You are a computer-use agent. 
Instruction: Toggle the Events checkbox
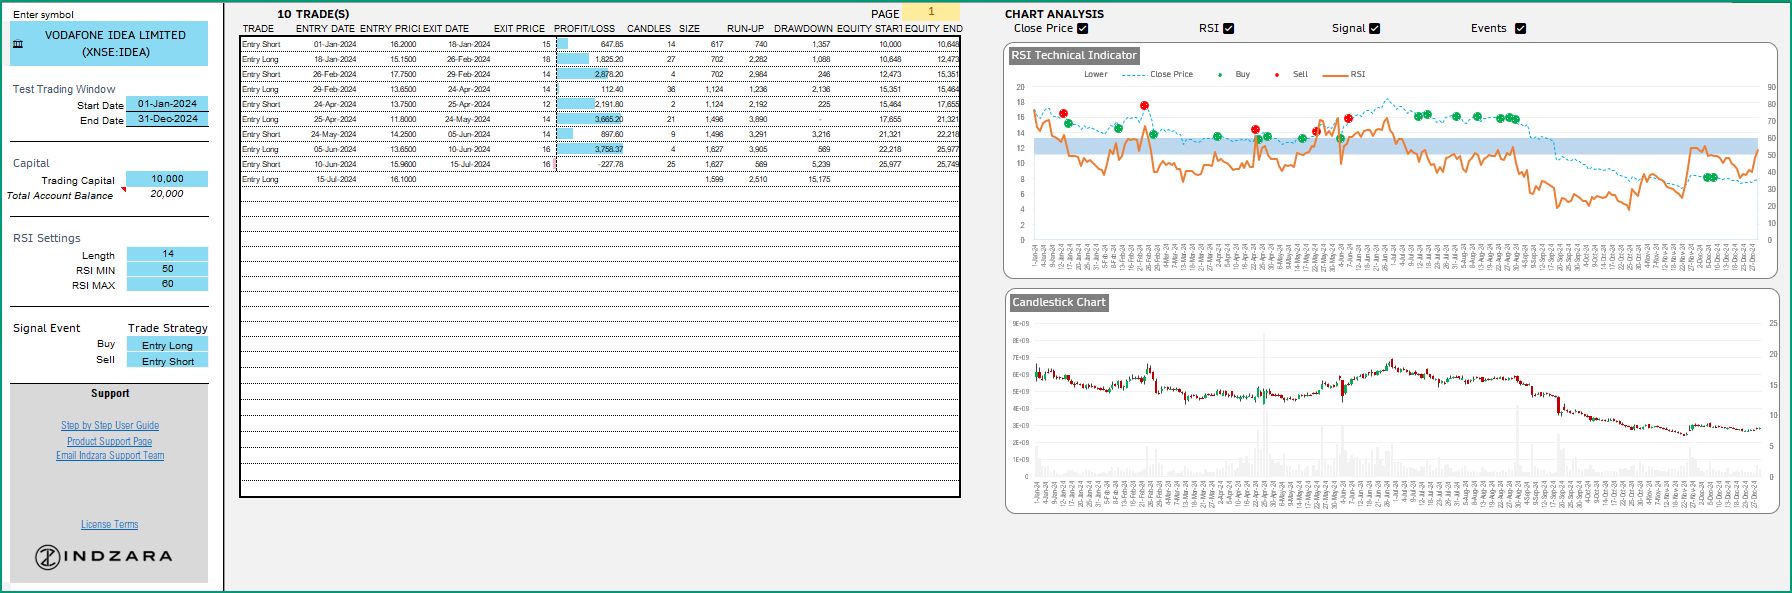1521,29
